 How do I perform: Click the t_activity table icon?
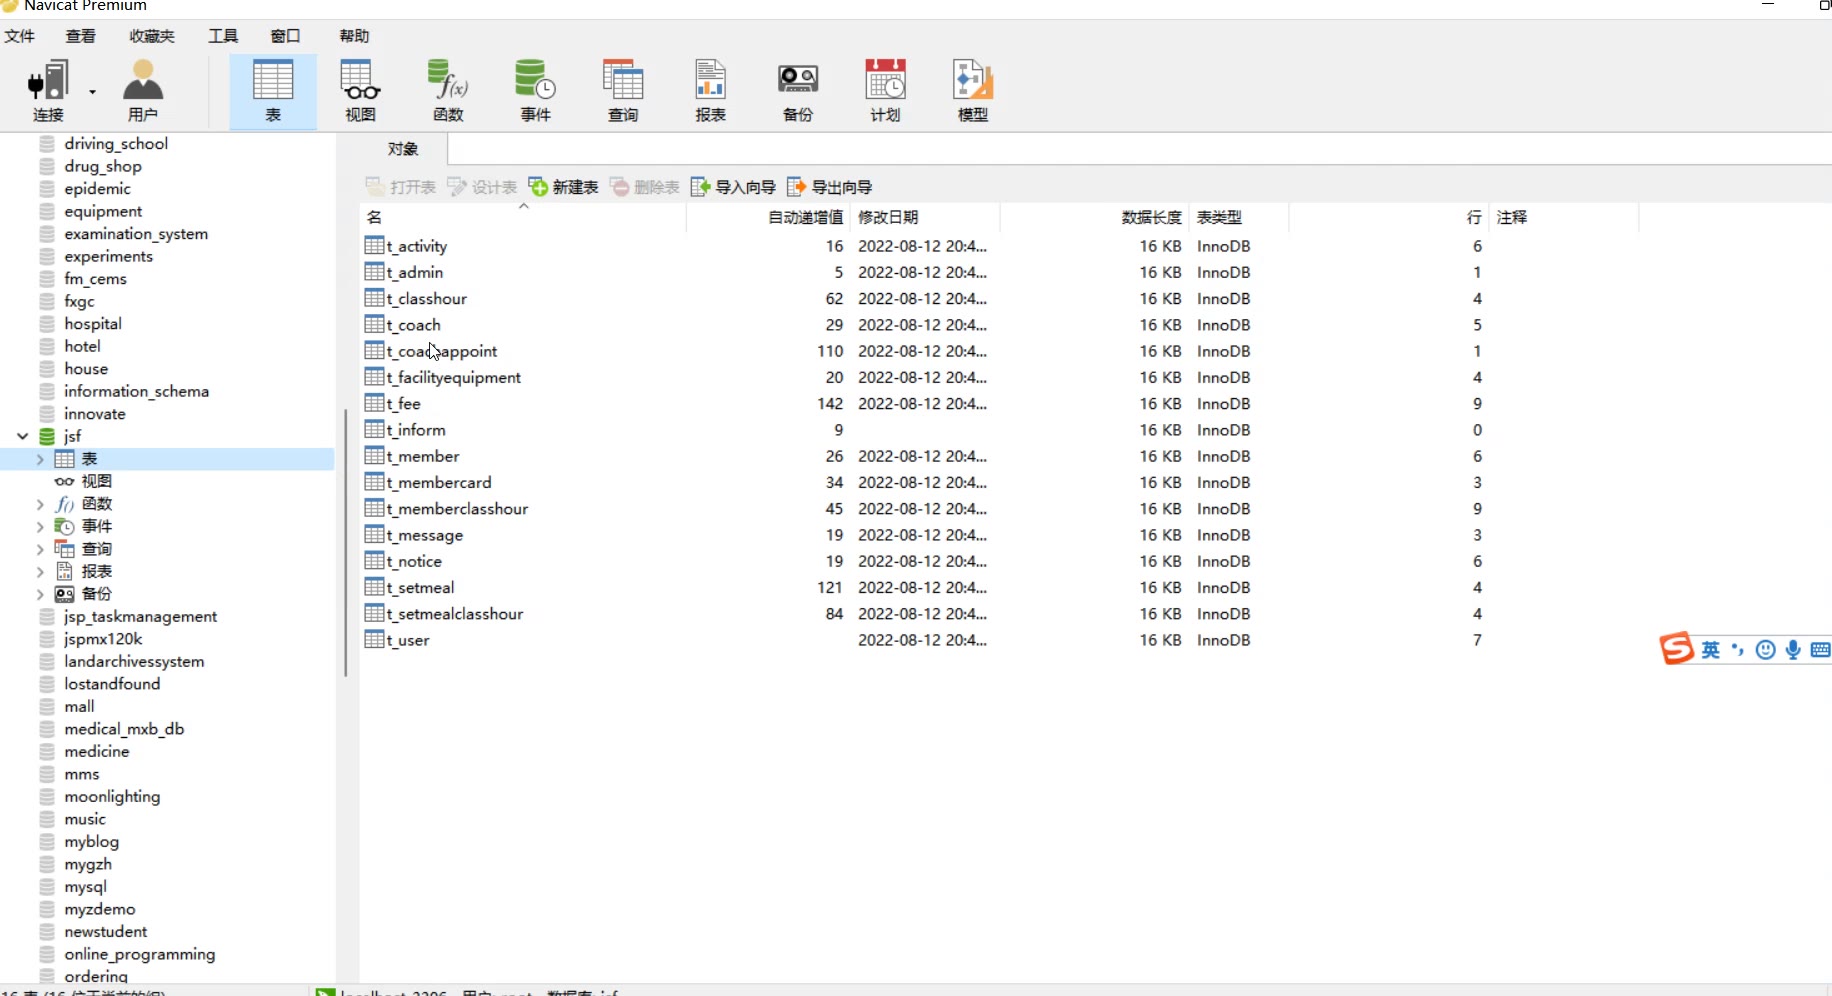click(x=375, y=246)
